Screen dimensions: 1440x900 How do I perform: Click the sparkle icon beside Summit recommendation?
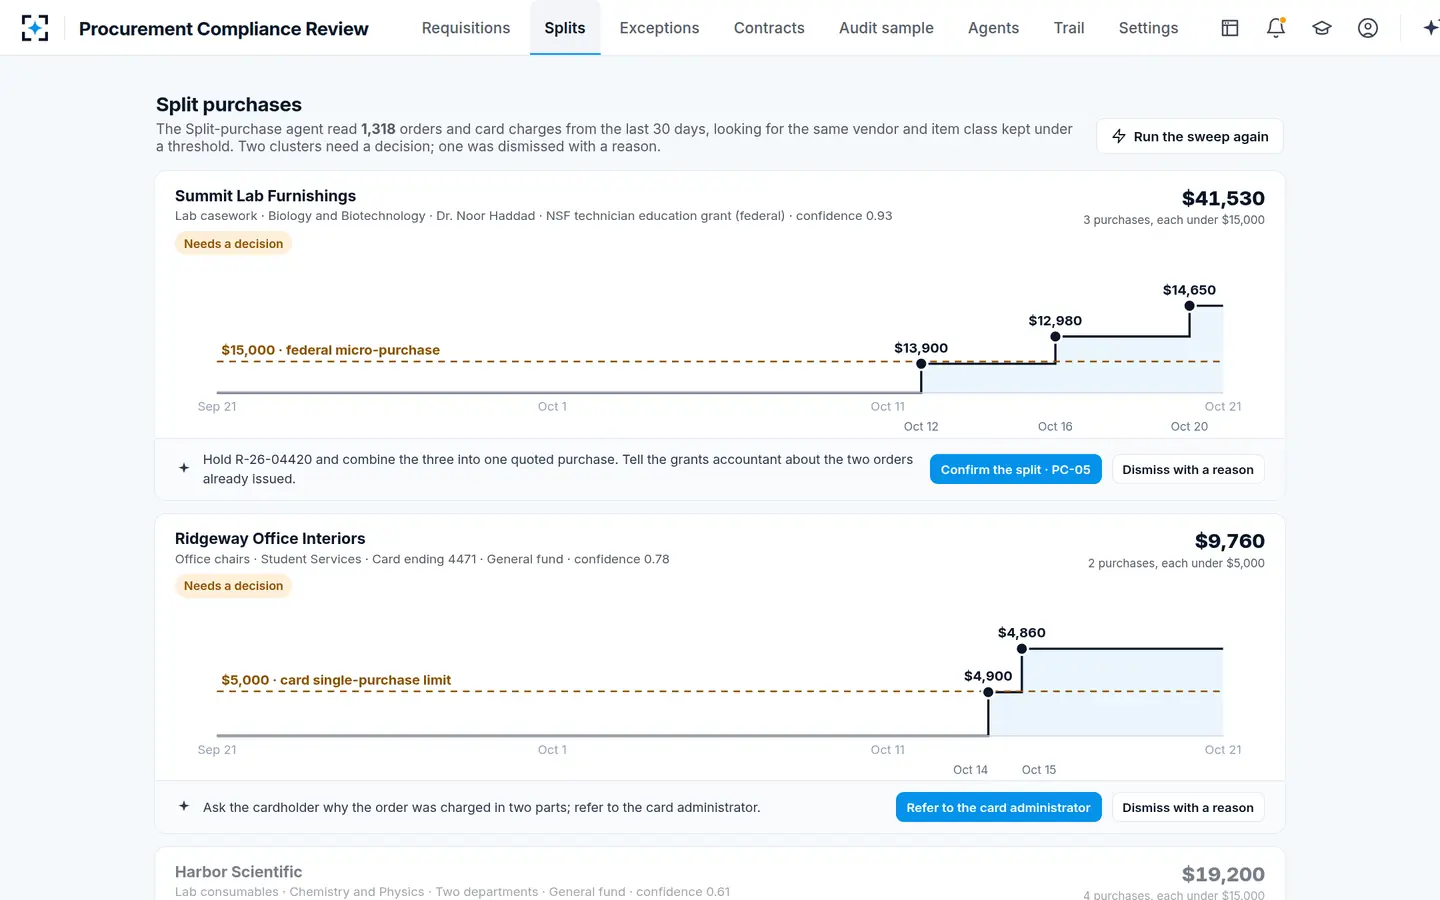click(184, 468)
